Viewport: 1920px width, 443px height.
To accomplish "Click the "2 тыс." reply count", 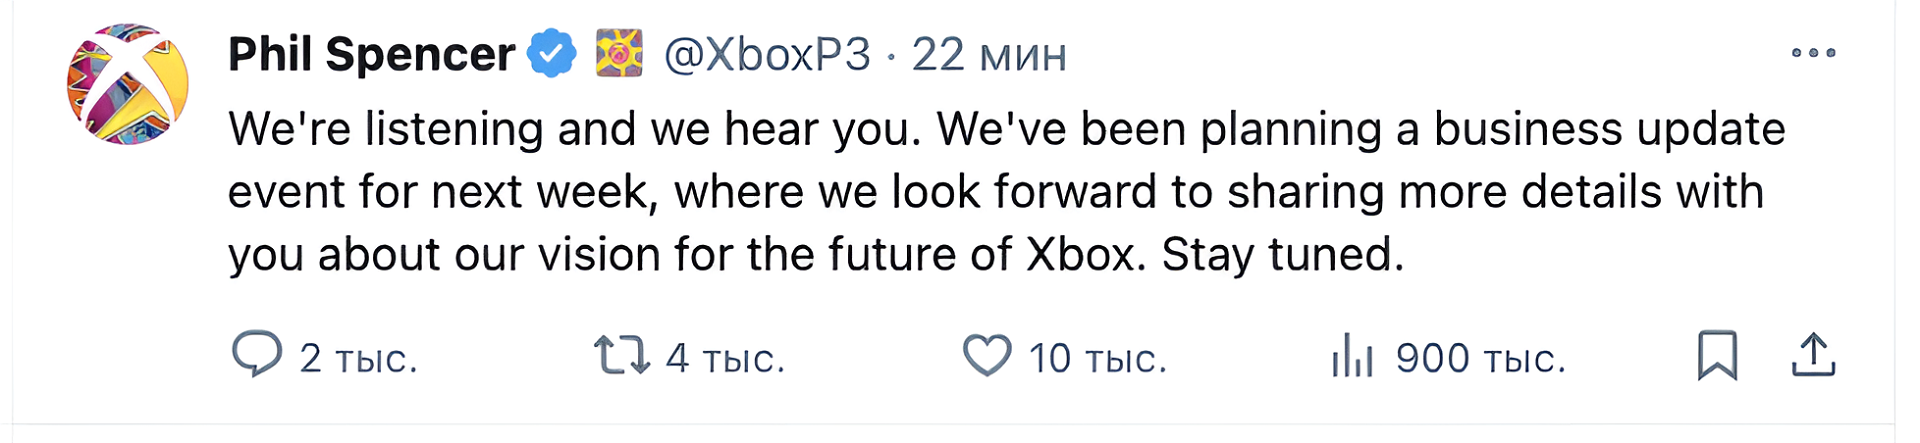I will [358, 358].
